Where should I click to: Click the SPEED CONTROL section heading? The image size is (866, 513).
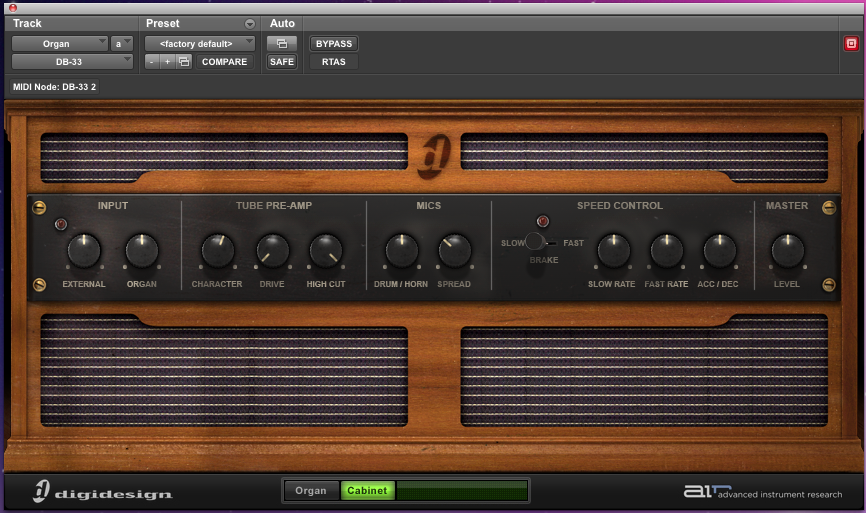620,205
